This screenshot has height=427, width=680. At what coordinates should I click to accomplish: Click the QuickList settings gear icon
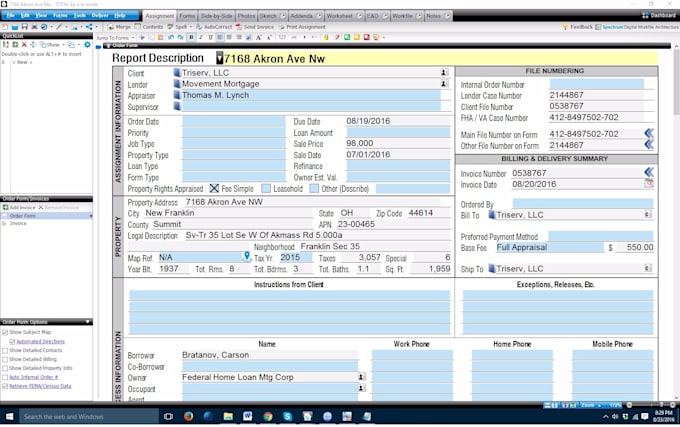click(87, 45)
